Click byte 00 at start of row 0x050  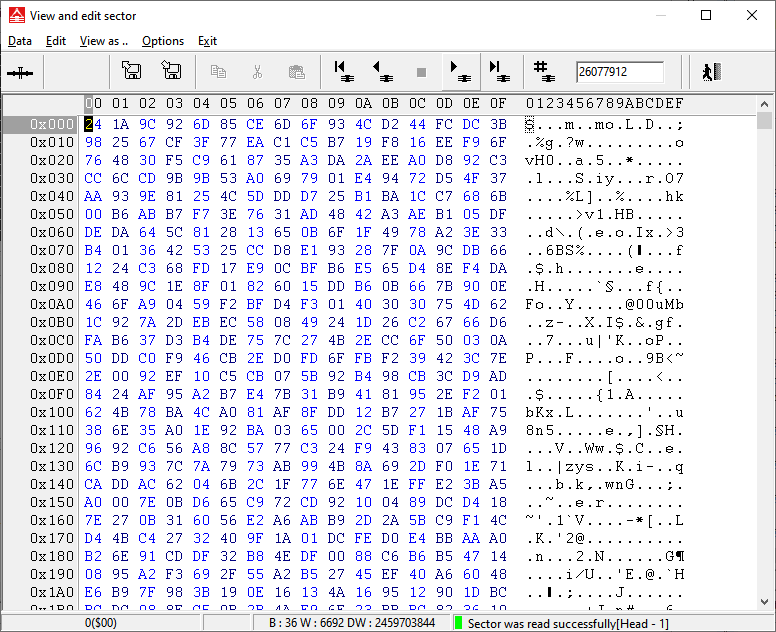pyautogui.click(x=93, y=214)
